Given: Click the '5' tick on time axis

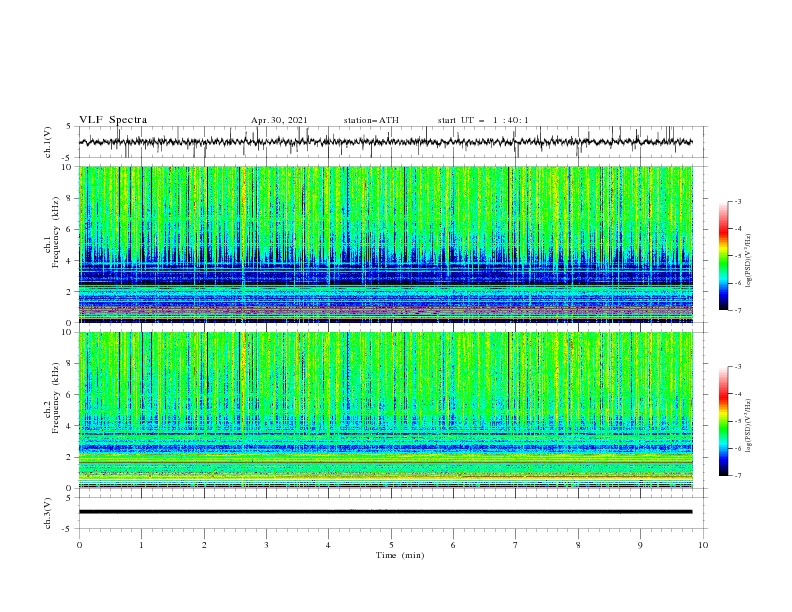Looking at the screenshot, I should (391, 545).
